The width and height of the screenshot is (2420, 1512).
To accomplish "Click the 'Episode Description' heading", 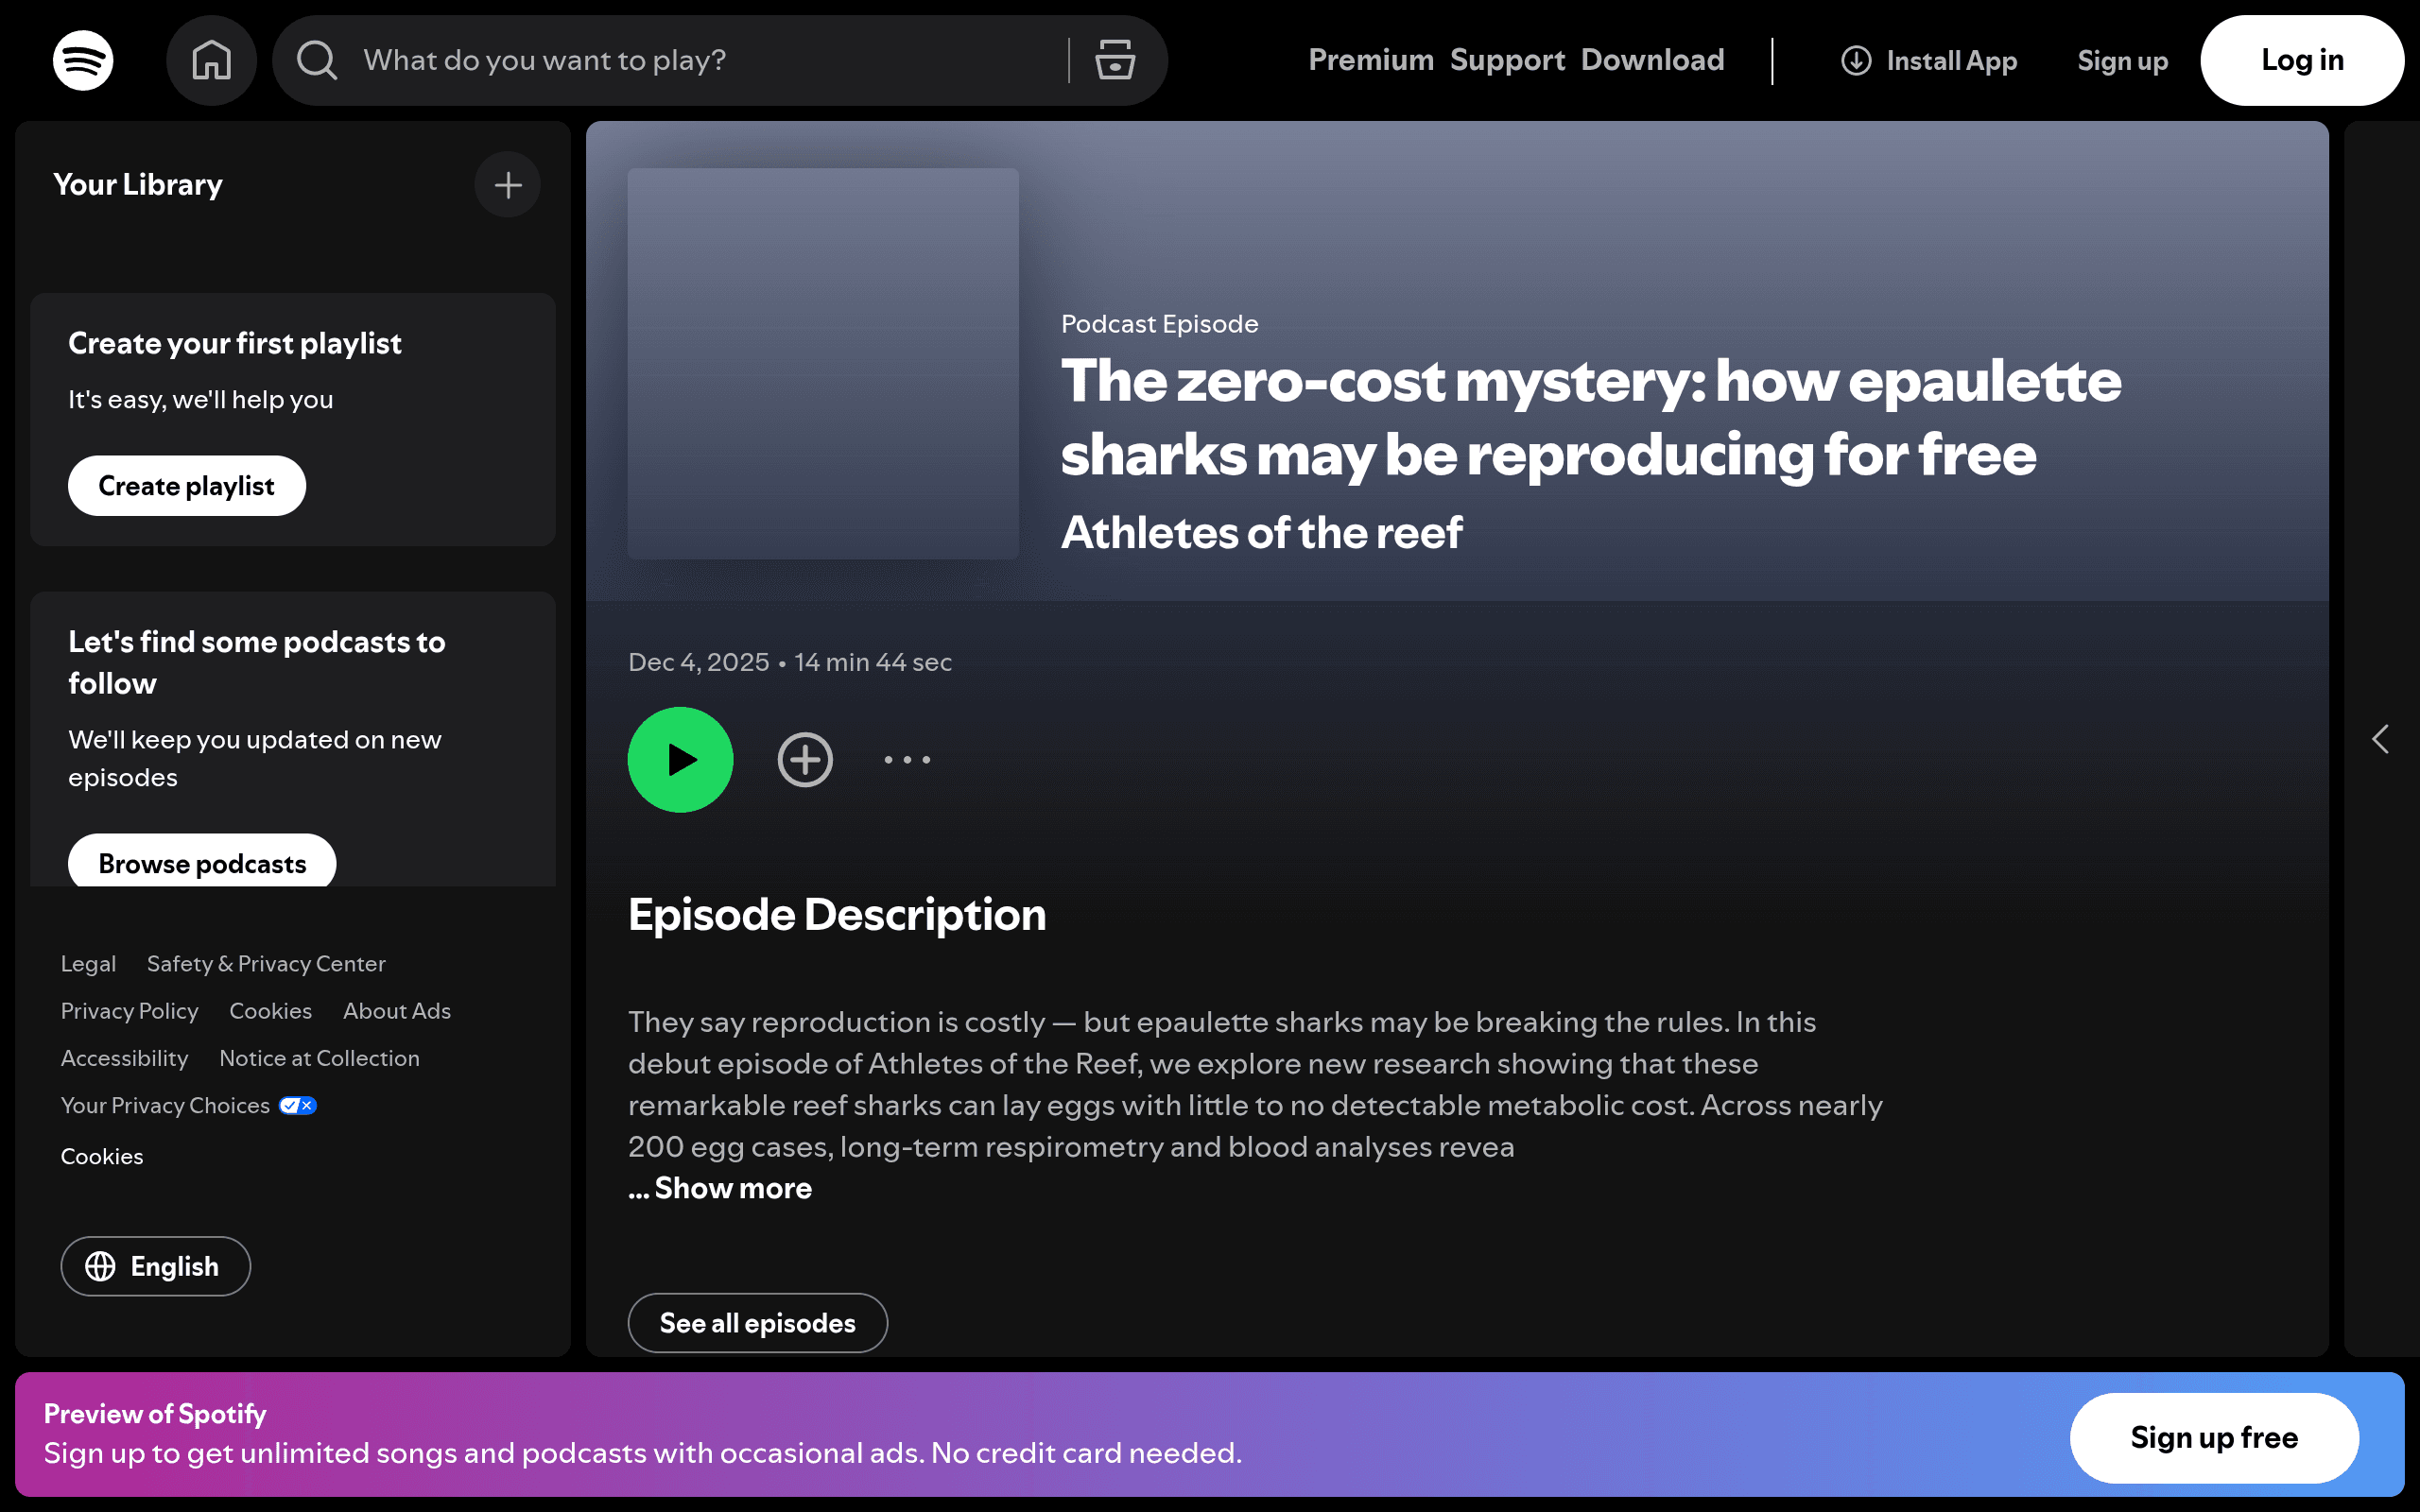I will (837, 915).
